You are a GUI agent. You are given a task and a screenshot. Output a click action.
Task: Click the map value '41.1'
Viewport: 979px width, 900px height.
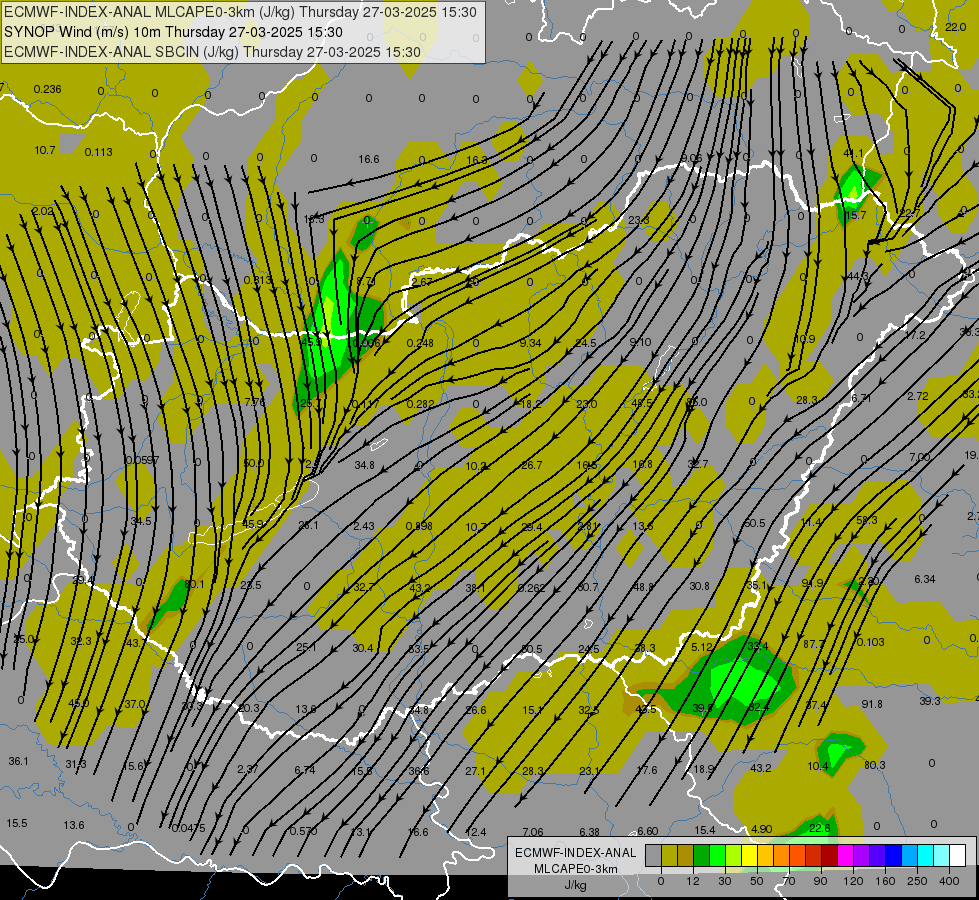(854, 153)
